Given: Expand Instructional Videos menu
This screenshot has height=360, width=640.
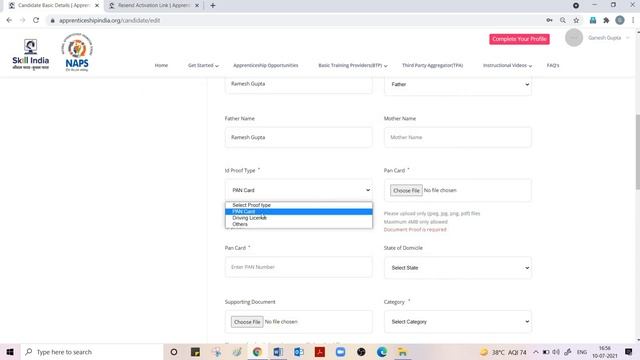Looking at the screenshot, I should coord(507,65).
